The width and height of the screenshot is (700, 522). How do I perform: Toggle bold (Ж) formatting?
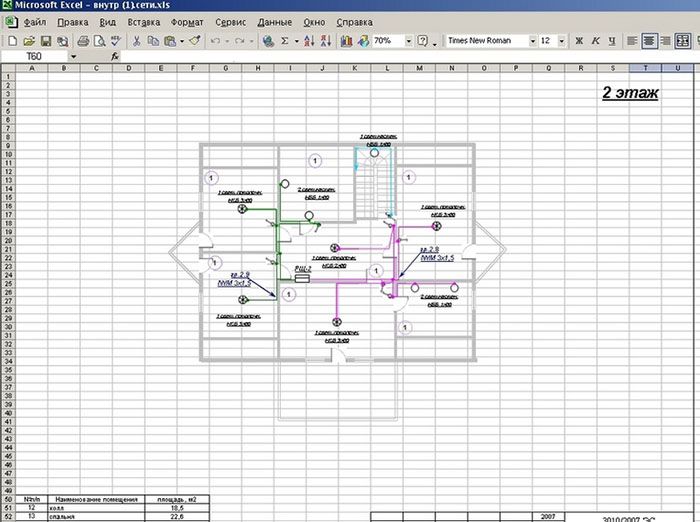(x=578, y=41)
